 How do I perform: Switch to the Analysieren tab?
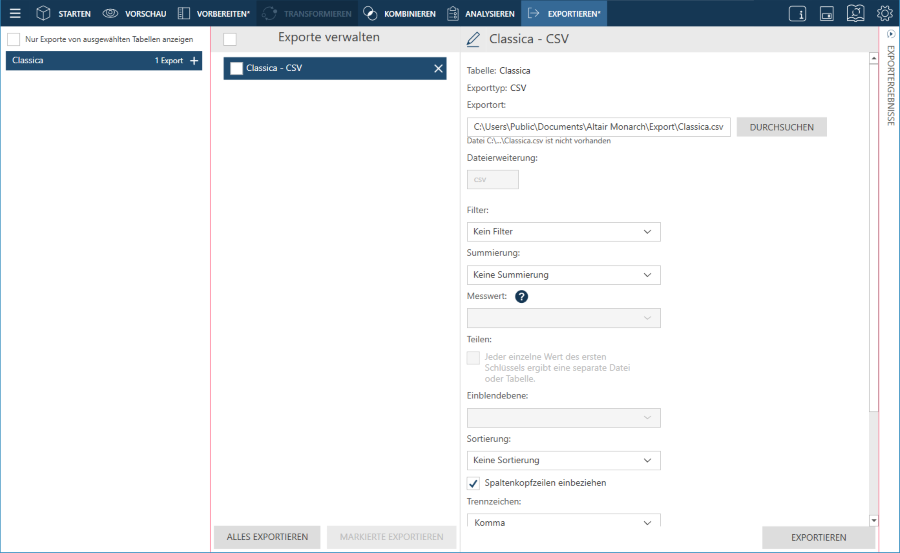click(481, 13)
